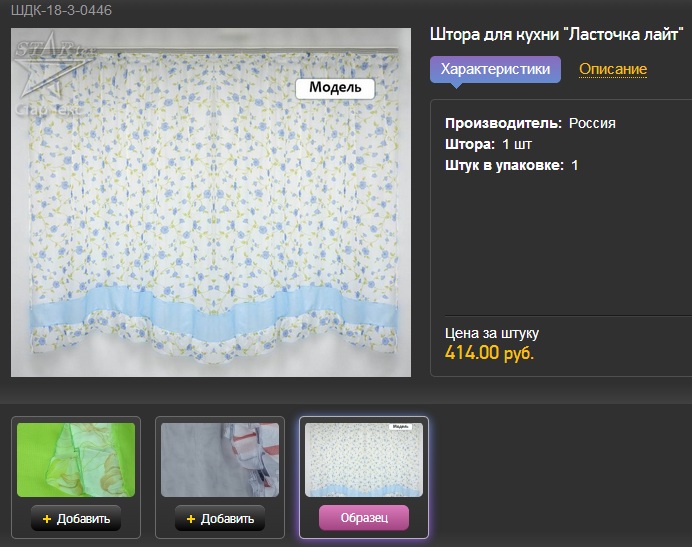Switch to the Описание tab
Image resolution: width=692 pixels, height=547 pixels.
point(613,69)
